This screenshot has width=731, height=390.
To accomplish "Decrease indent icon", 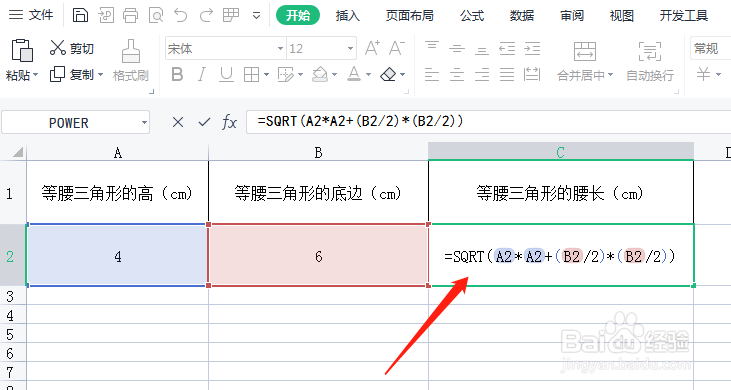I will [x=507, y=48].
